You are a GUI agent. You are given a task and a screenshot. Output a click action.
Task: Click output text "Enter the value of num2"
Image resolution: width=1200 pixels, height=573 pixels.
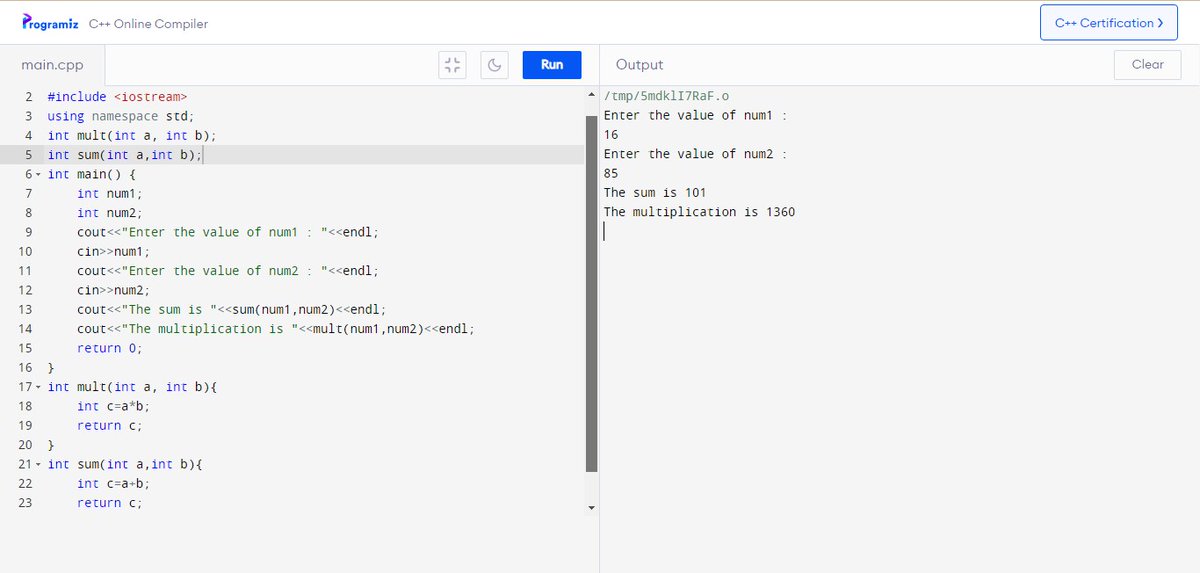coord(696,154)
